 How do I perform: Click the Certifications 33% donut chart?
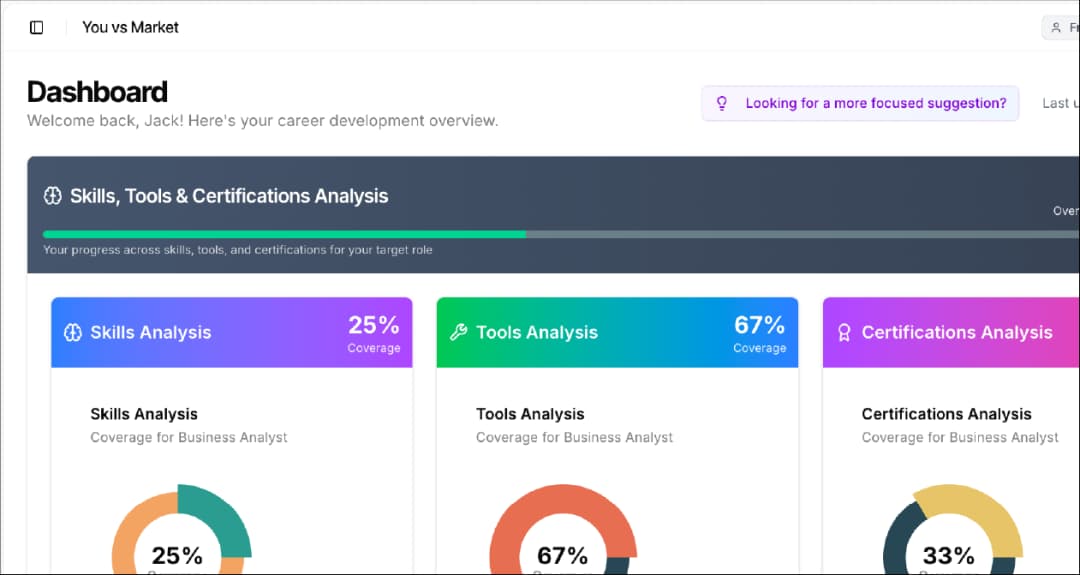tap(953, 530)
